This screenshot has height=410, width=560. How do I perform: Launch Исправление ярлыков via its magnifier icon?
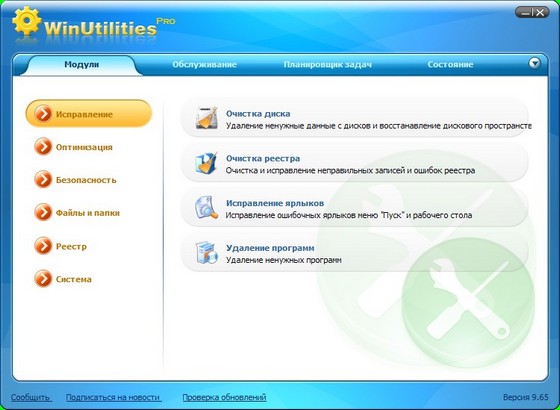pos(206,207)
